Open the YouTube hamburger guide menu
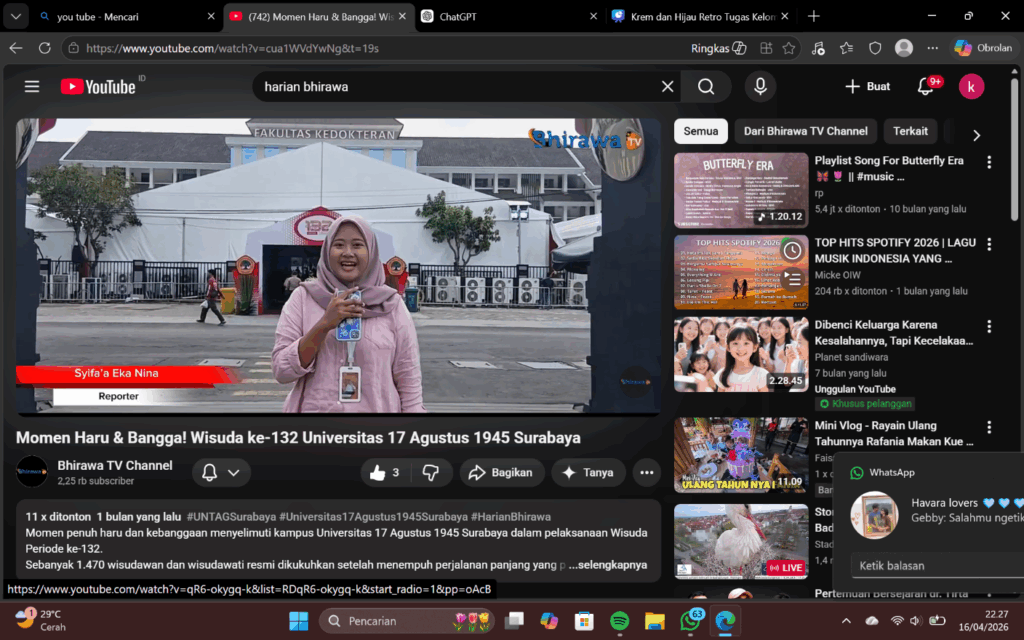The height and width of the screenshot is (640, 1024). click(x=32, y=87)
